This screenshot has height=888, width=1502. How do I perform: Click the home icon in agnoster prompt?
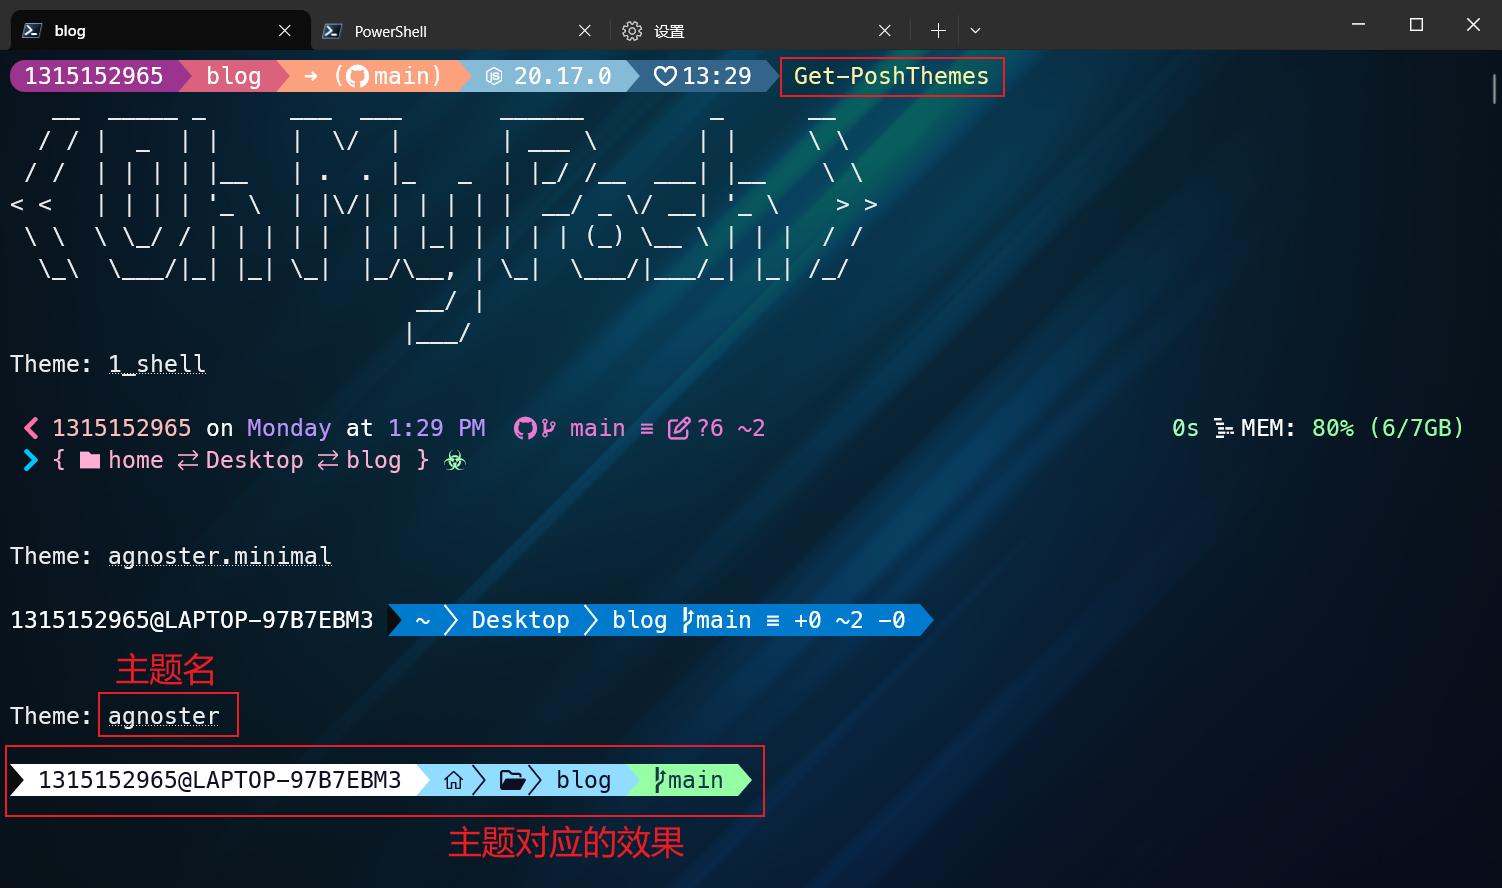pyautogui.click(x=454, y=780)
